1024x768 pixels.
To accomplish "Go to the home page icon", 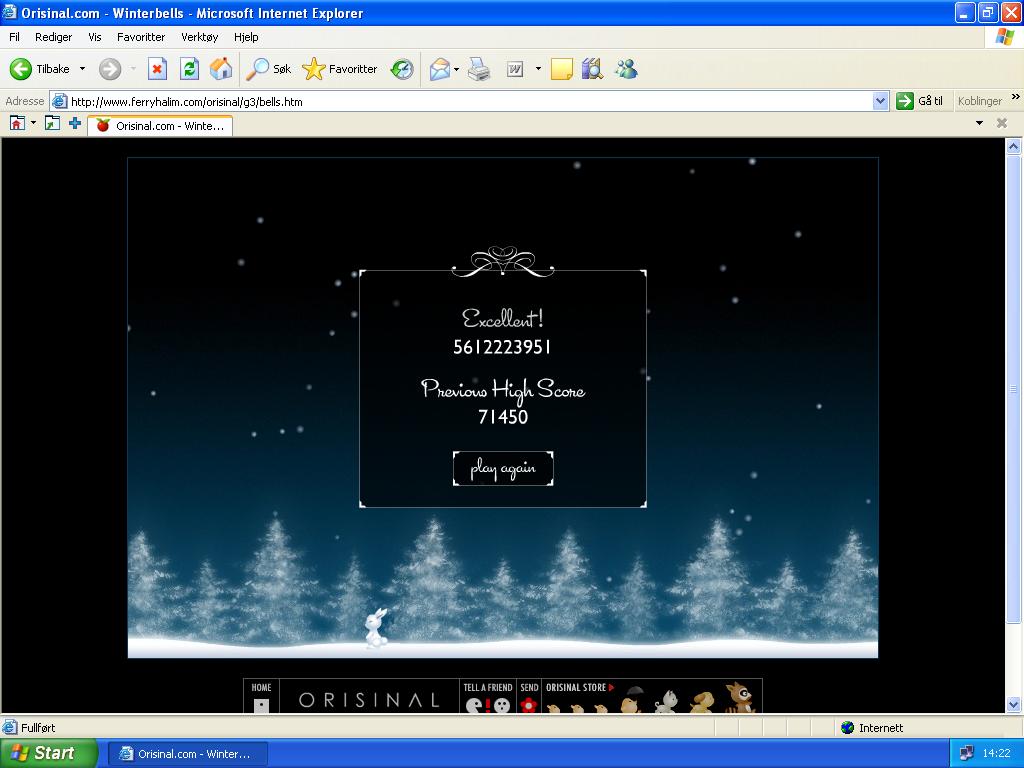I will pyautogui.click(x=221, y=69).
